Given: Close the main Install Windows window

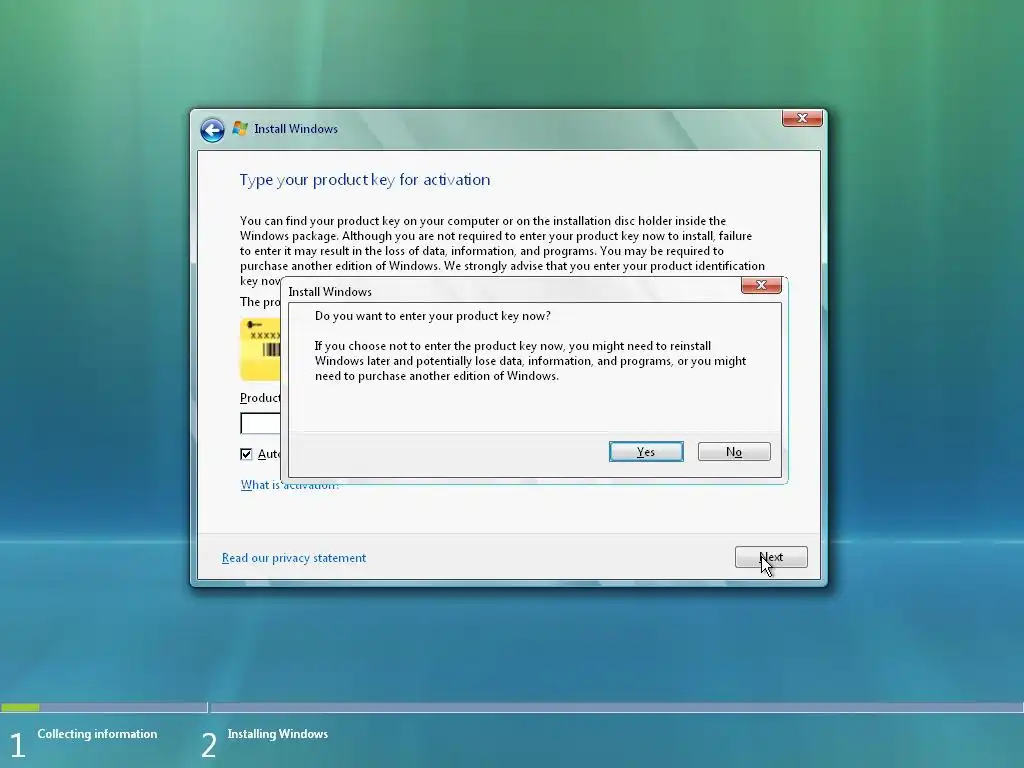Looking at the screenshot, I should (x=802, y=118).
